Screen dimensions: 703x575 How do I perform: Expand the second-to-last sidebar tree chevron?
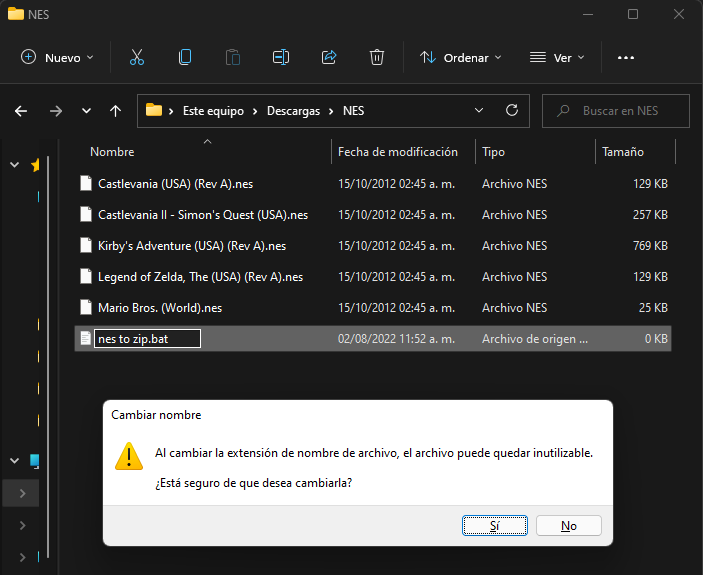22,525
